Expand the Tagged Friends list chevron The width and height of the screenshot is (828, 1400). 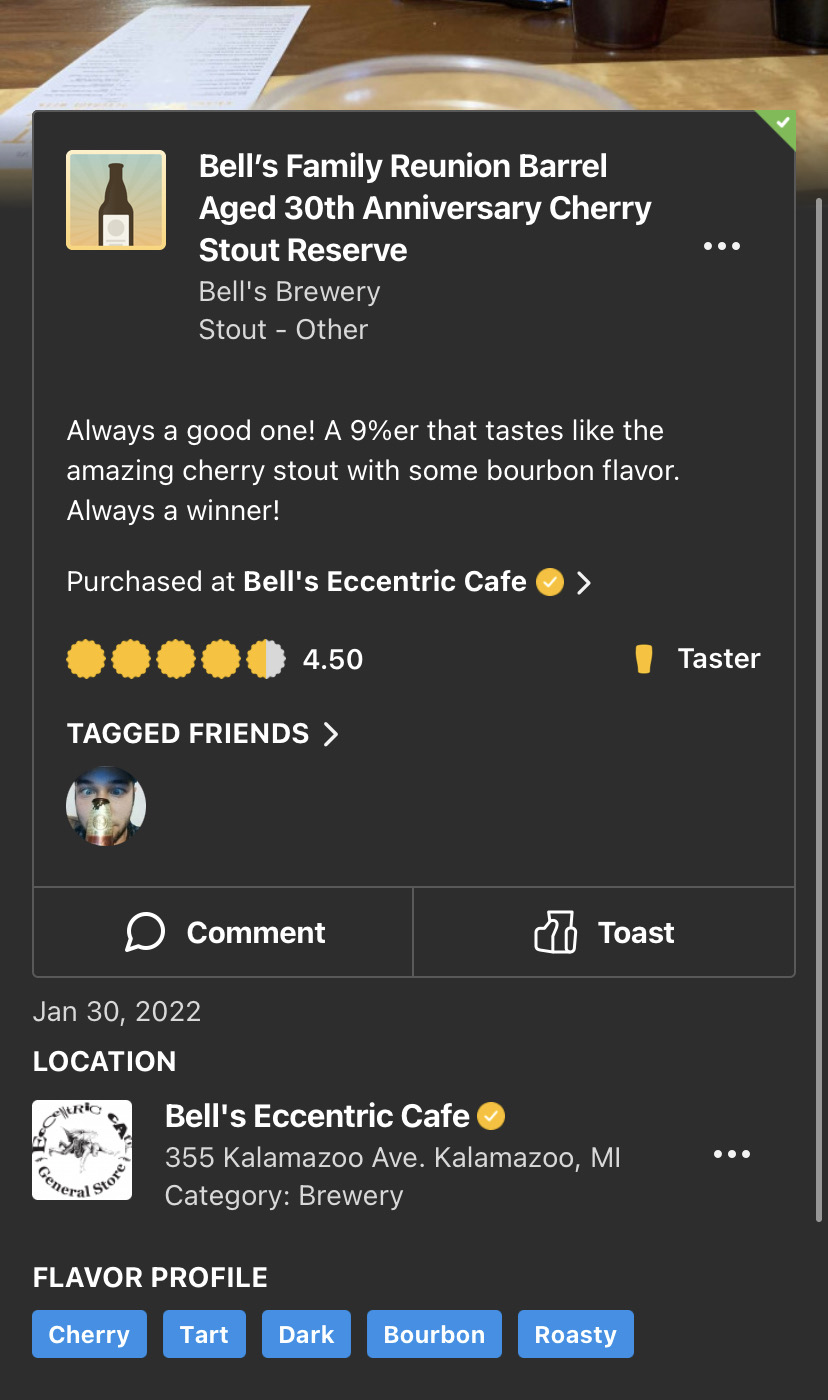(x=331, y=734)
